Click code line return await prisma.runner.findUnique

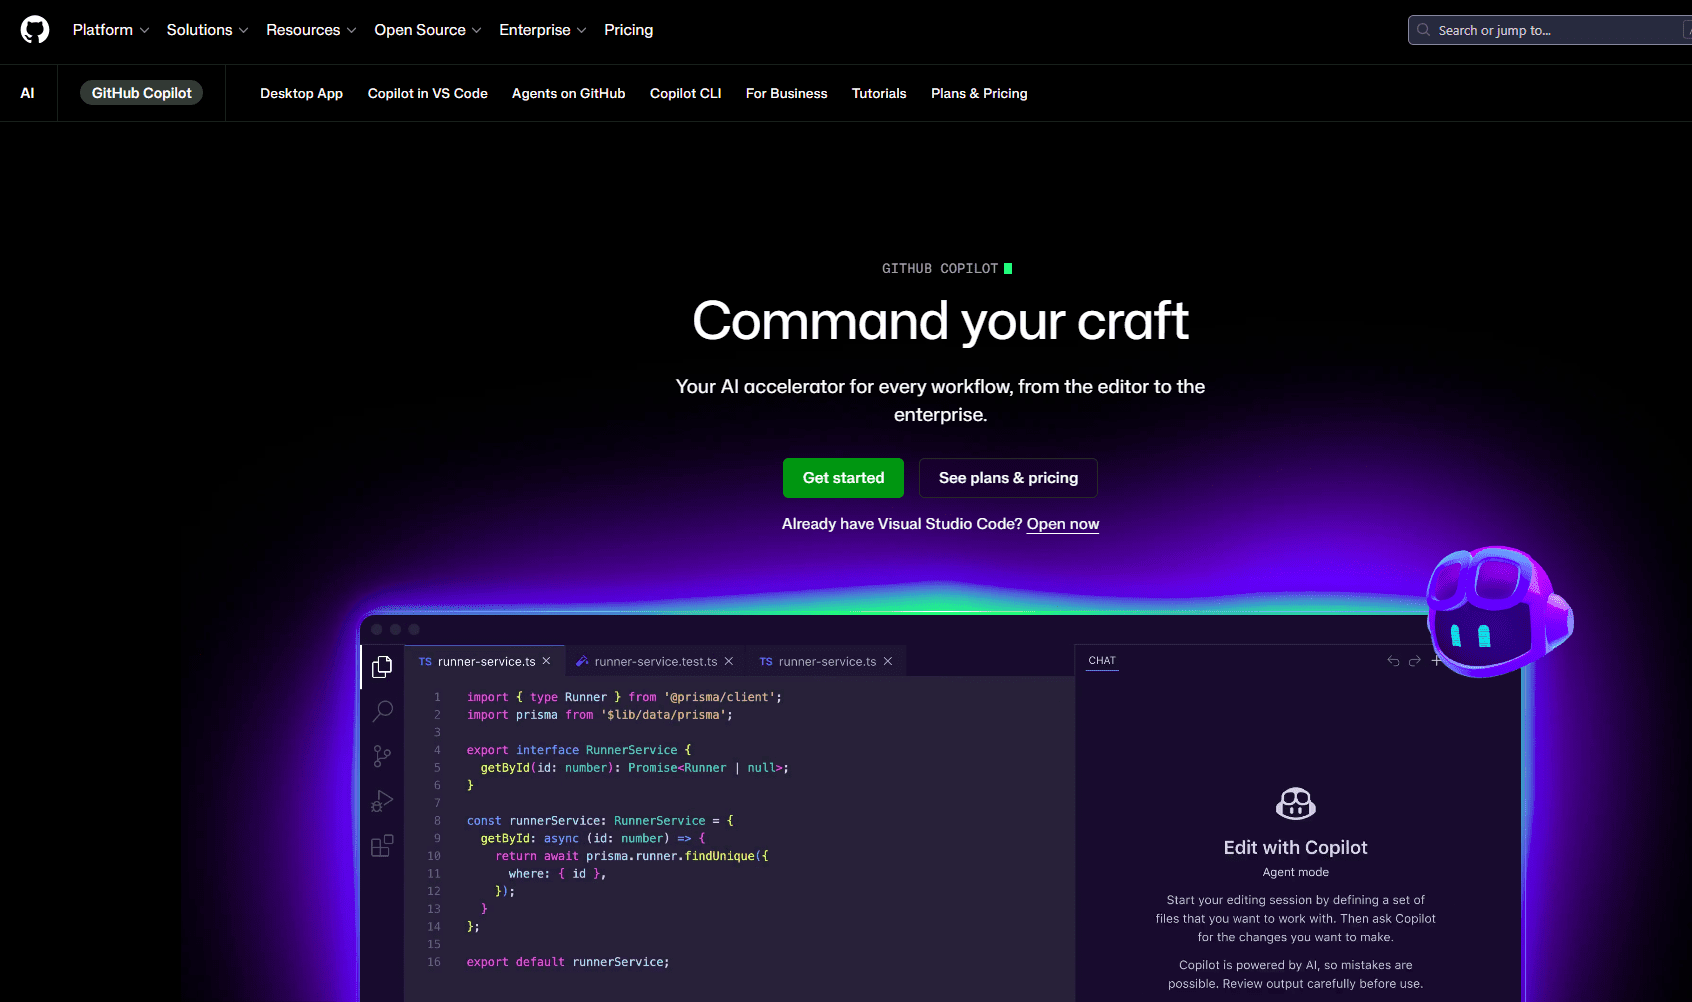point(632,856)
